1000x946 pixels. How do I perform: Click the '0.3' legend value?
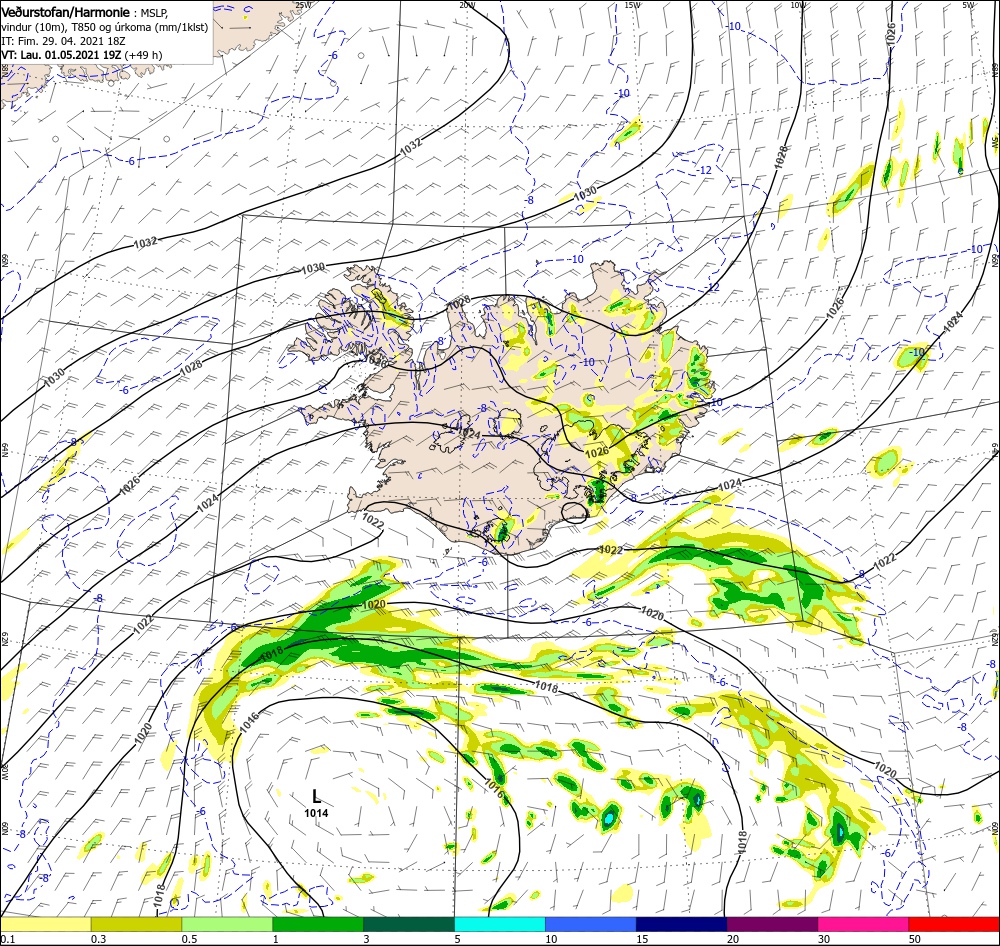(98, 939)
